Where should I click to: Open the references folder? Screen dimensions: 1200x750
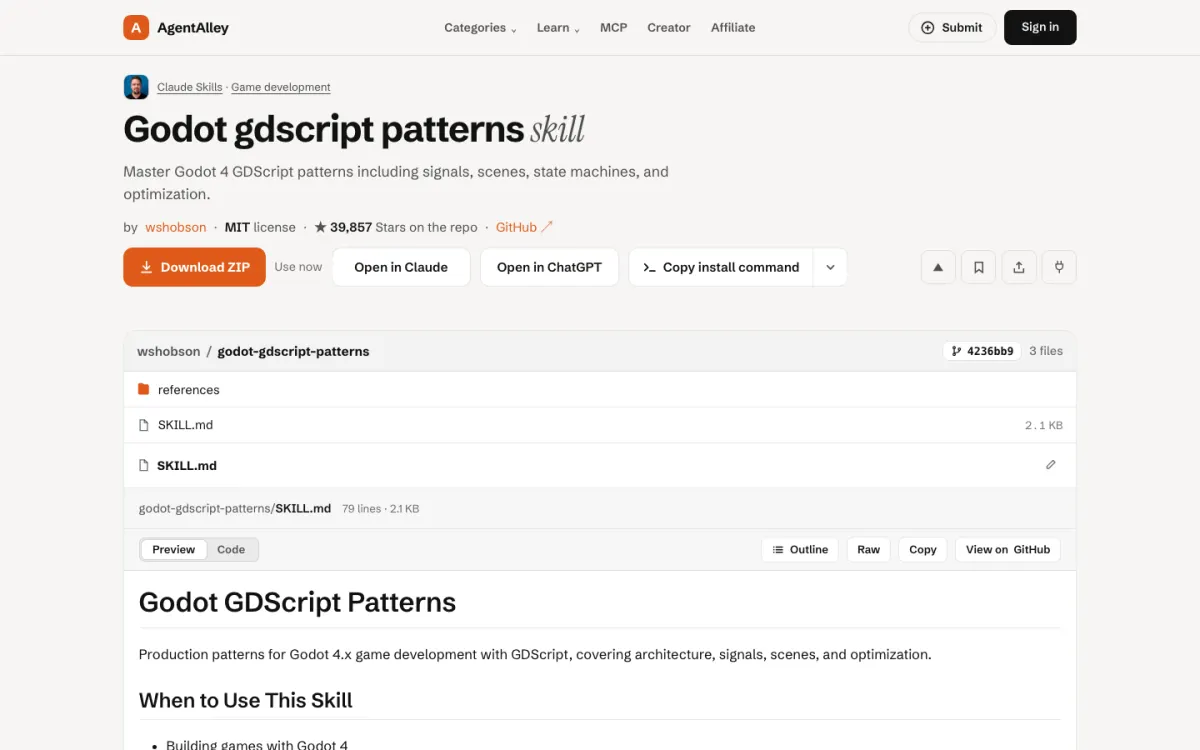pyautogui.click(x=600, y=390)
